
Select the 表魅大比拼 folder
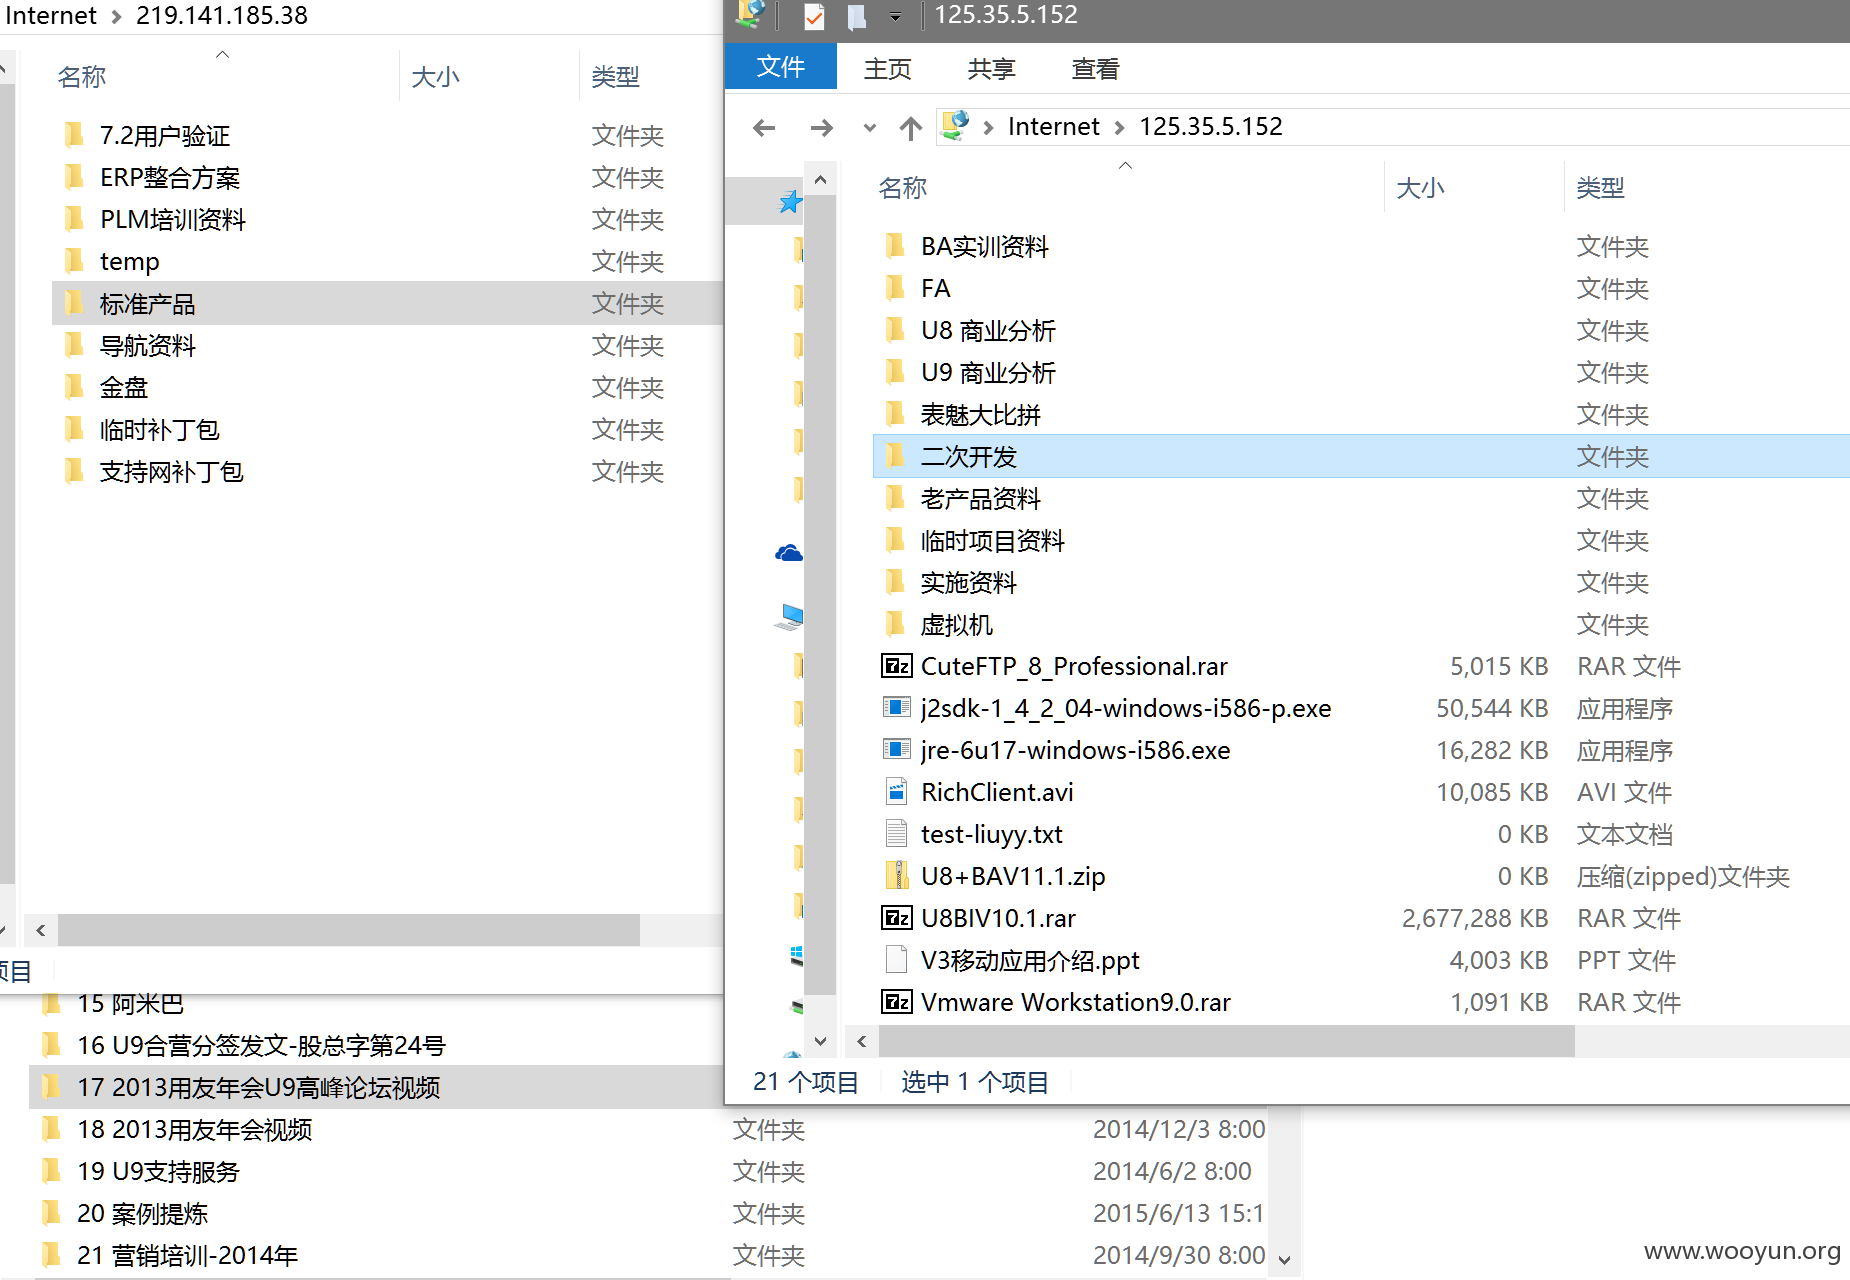[981, 415]
